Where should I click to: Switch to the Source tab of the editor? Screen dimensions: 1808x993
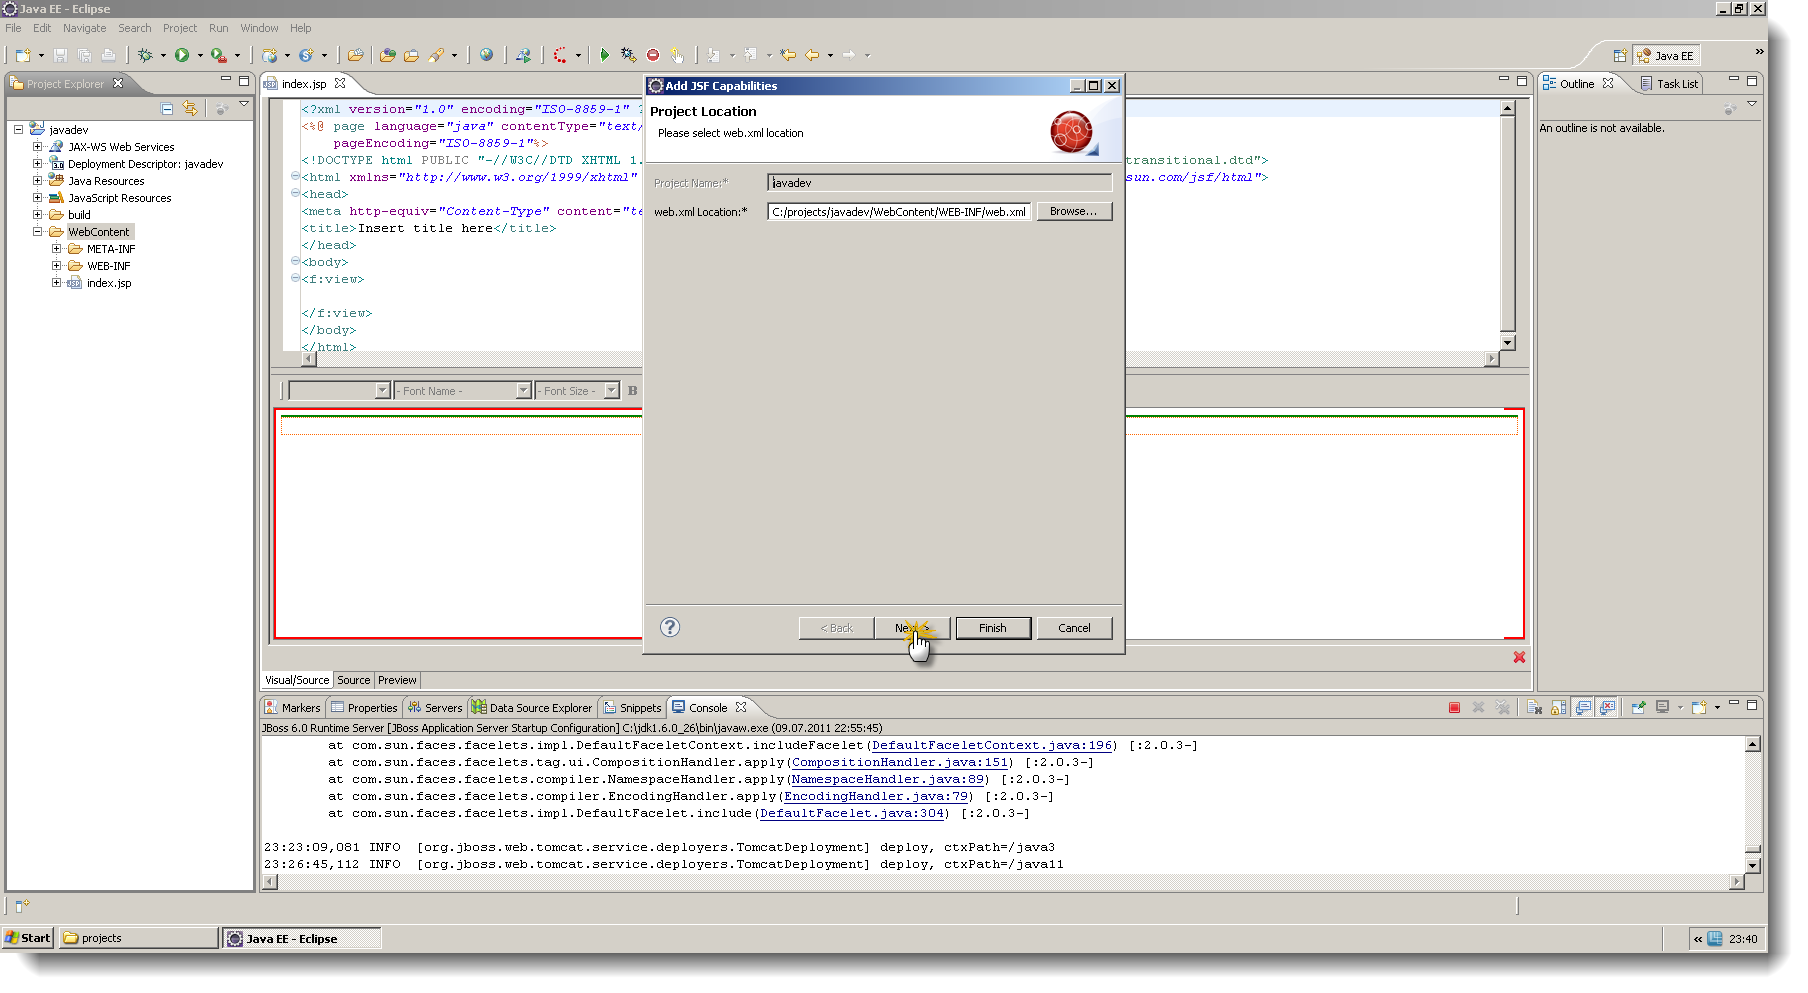click(x=353, y=680)
